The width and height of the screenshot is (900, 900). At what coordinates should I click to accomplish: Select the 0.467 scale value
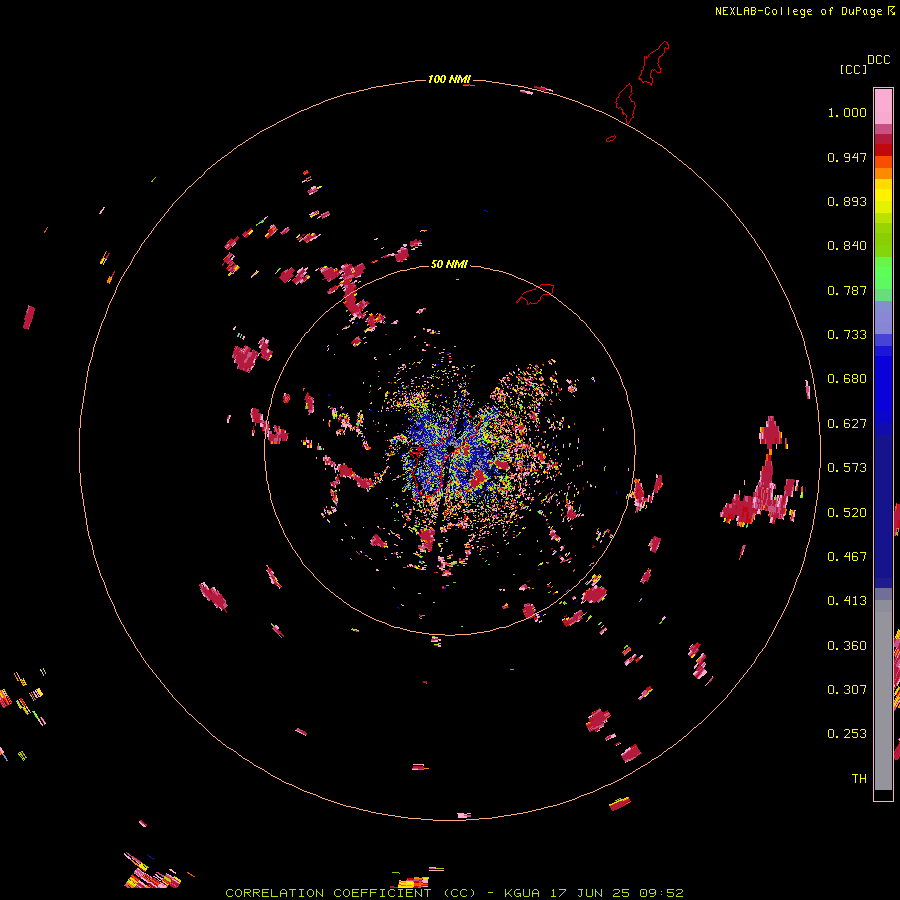pyautogui.click(x=847, y=557)
